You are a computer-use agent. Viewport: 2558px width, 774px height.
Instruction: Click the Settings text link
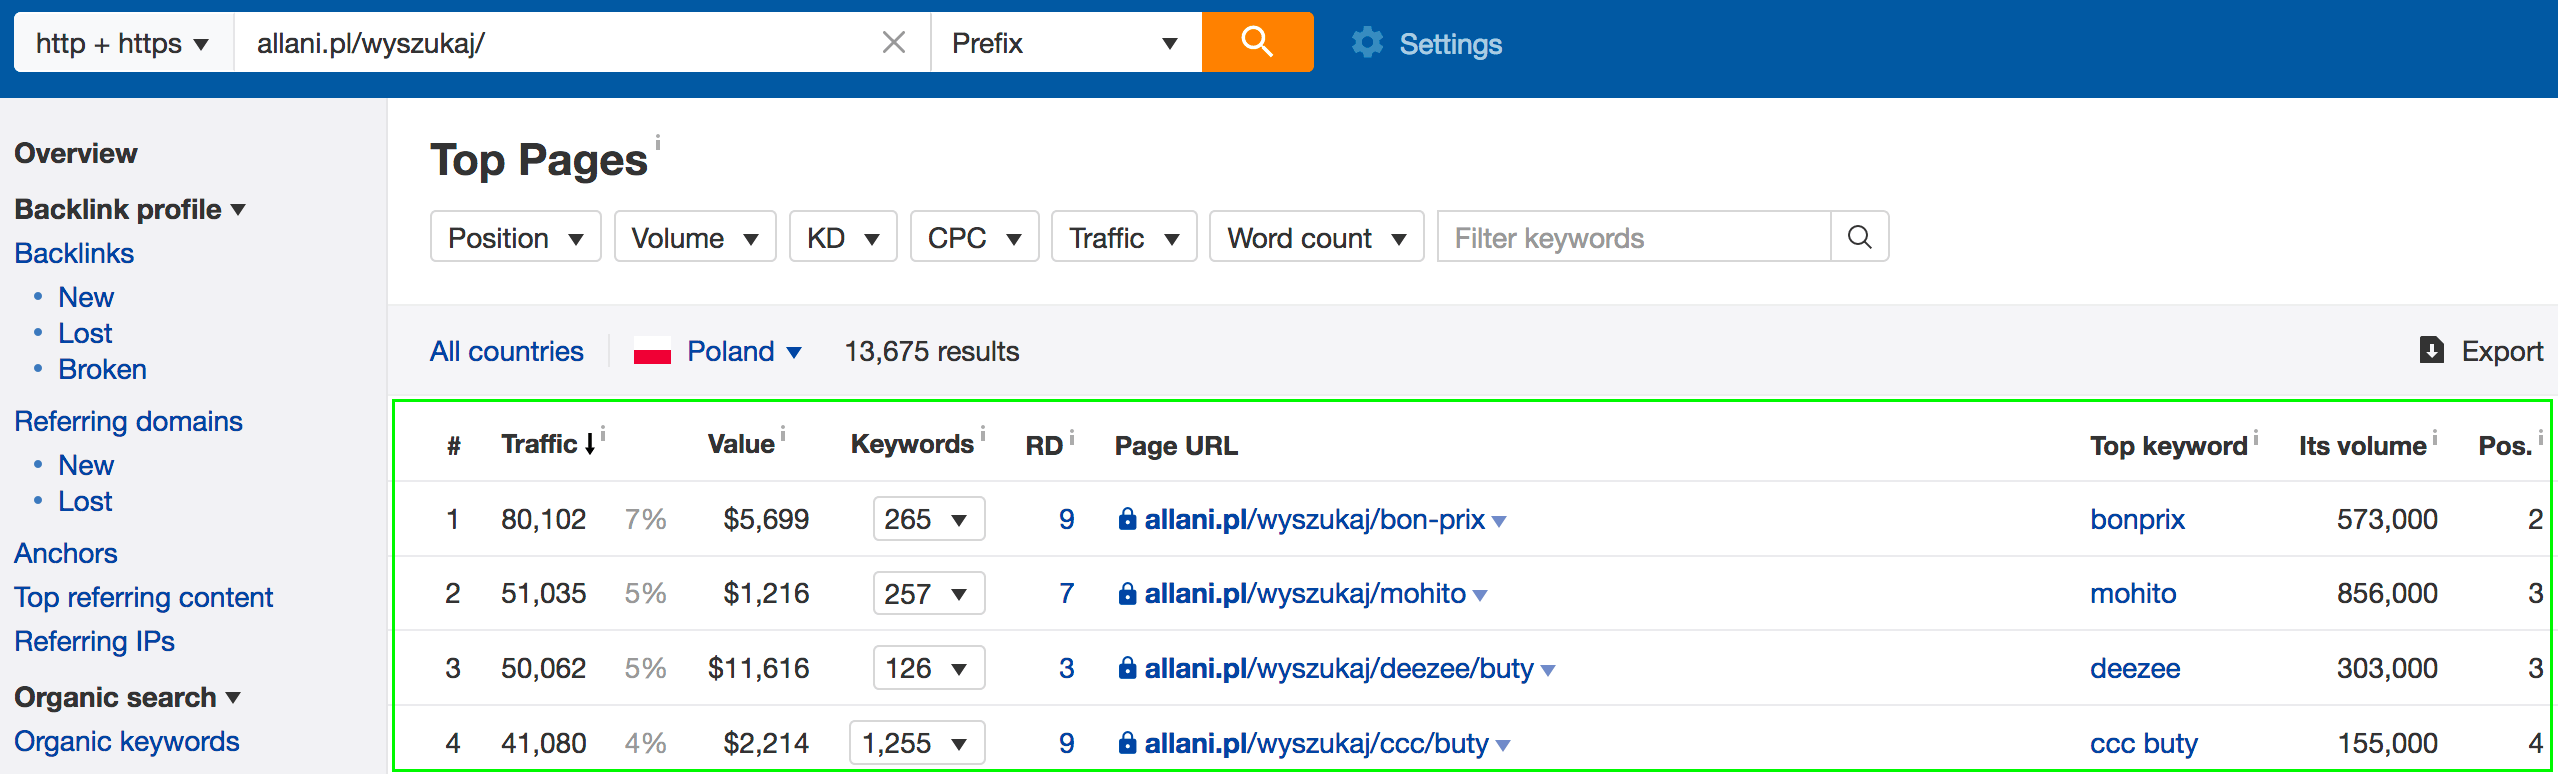pyautogui.click(x=1450, y=44)
